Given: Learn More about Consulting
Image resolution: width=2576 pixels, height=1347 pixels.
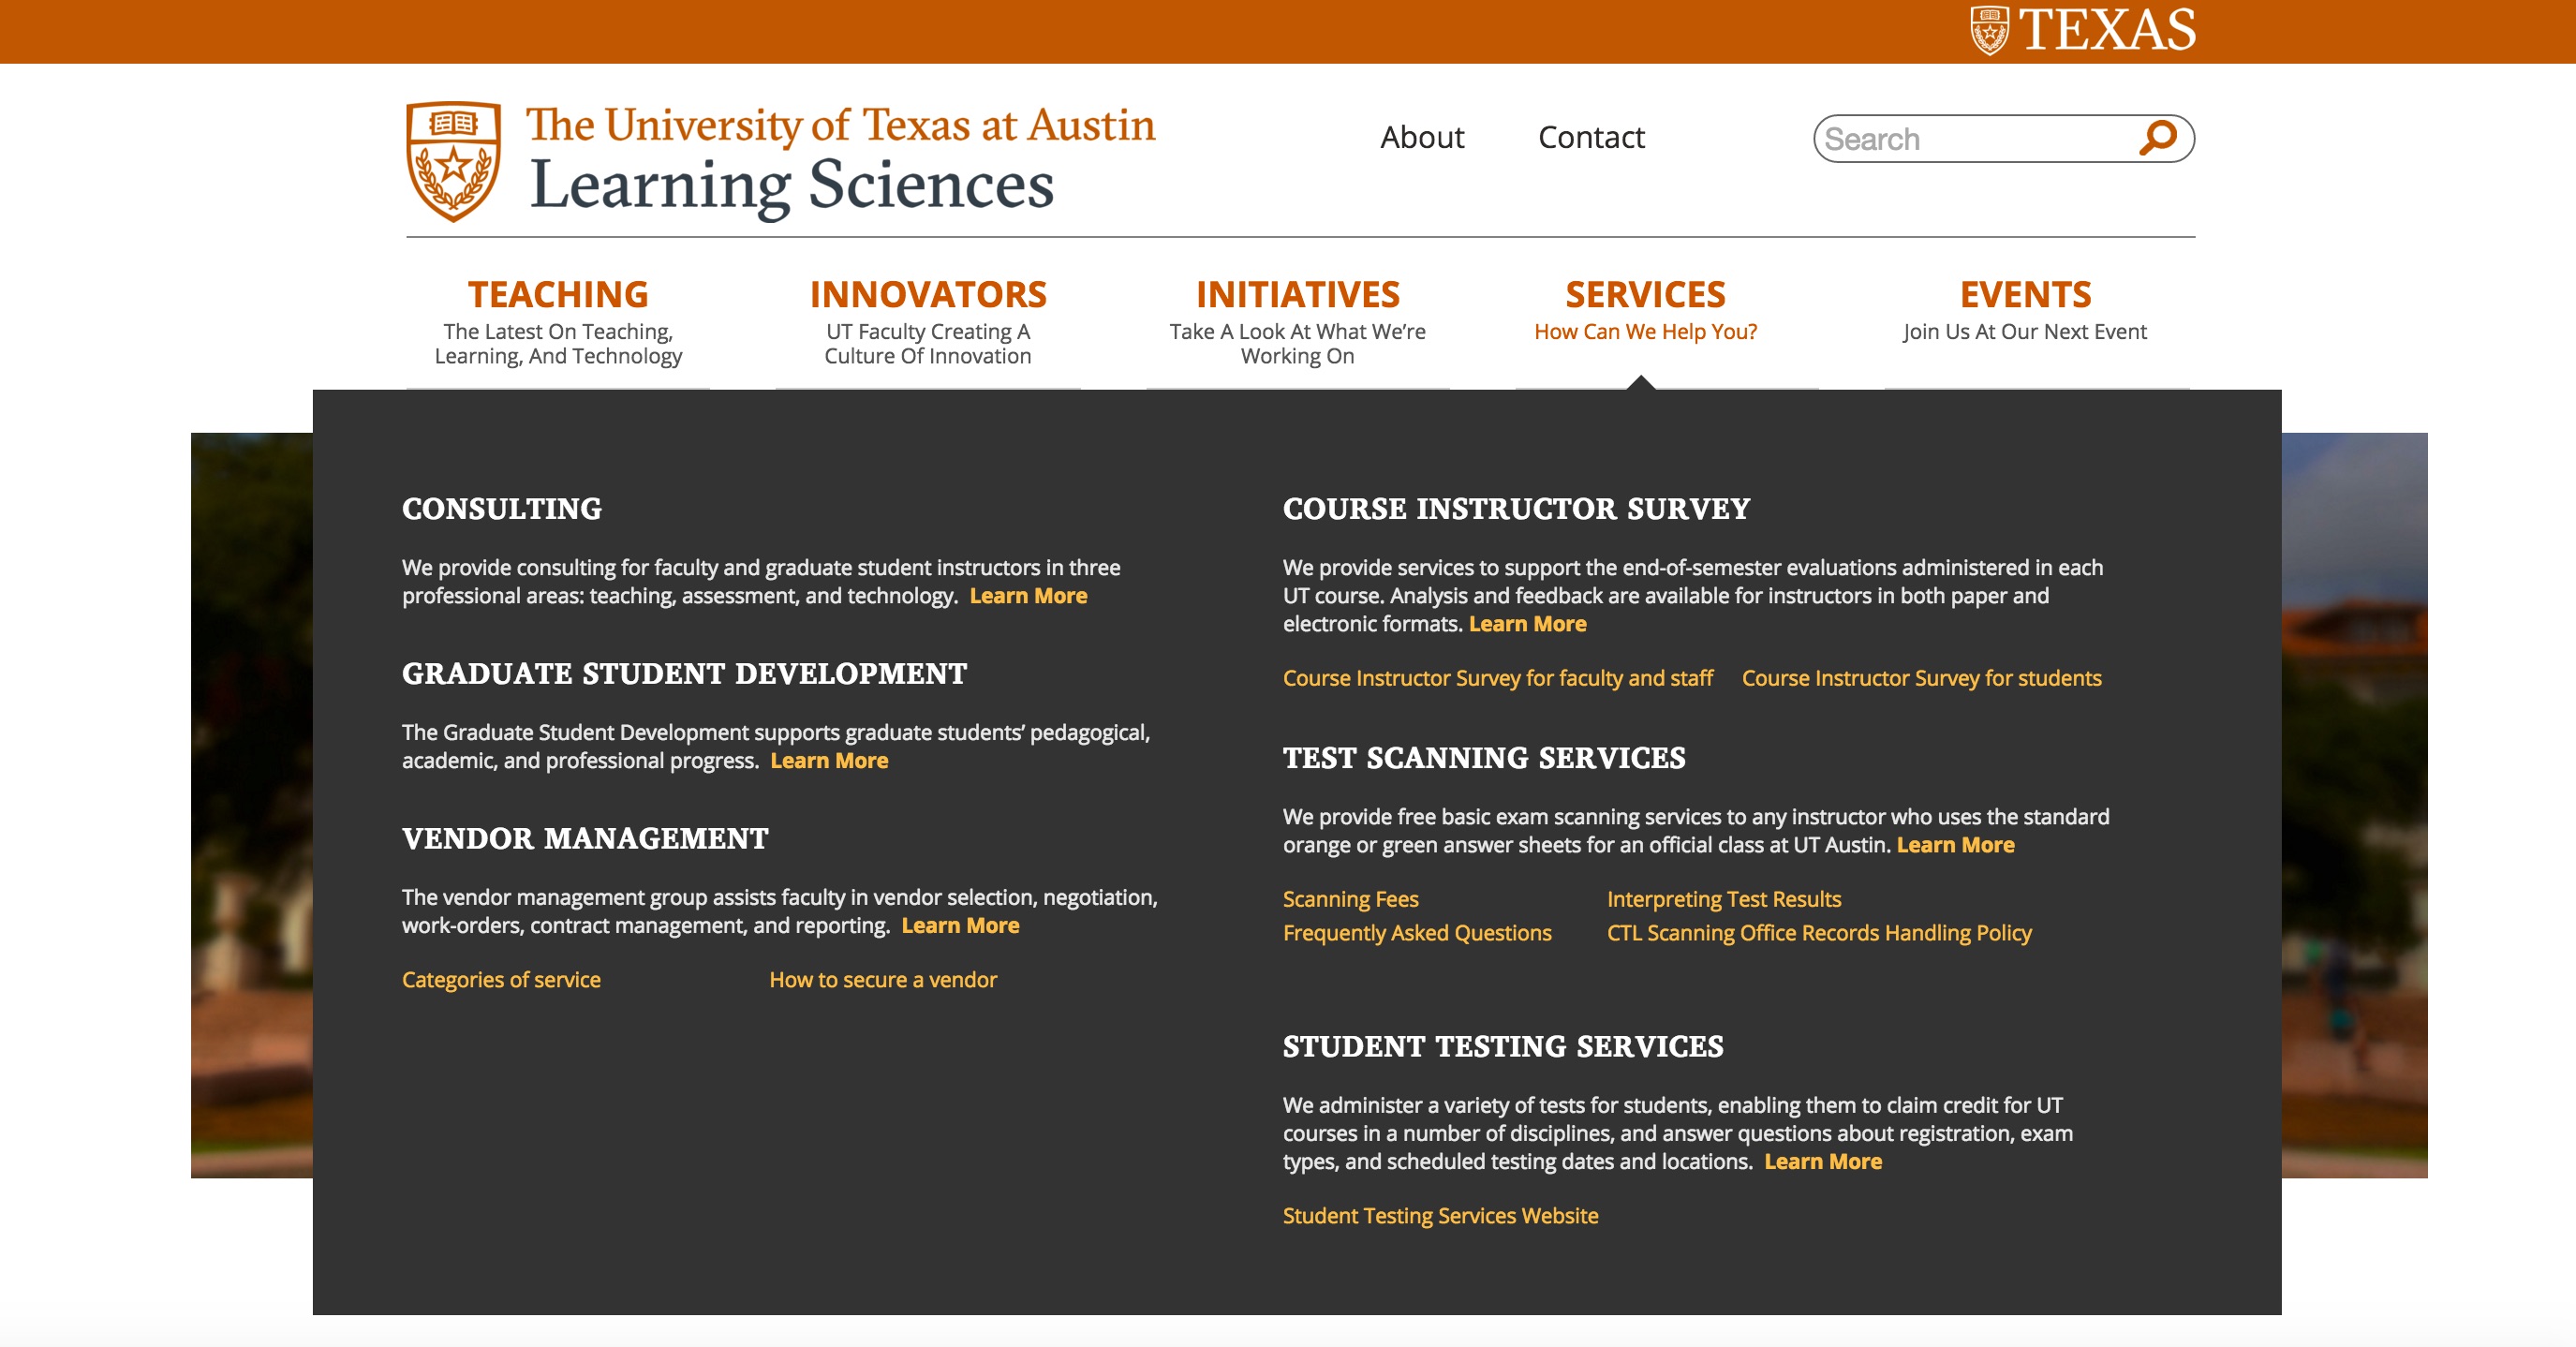Looking at the screenshot, I should pyautogui.click(x=1028, y=596).
